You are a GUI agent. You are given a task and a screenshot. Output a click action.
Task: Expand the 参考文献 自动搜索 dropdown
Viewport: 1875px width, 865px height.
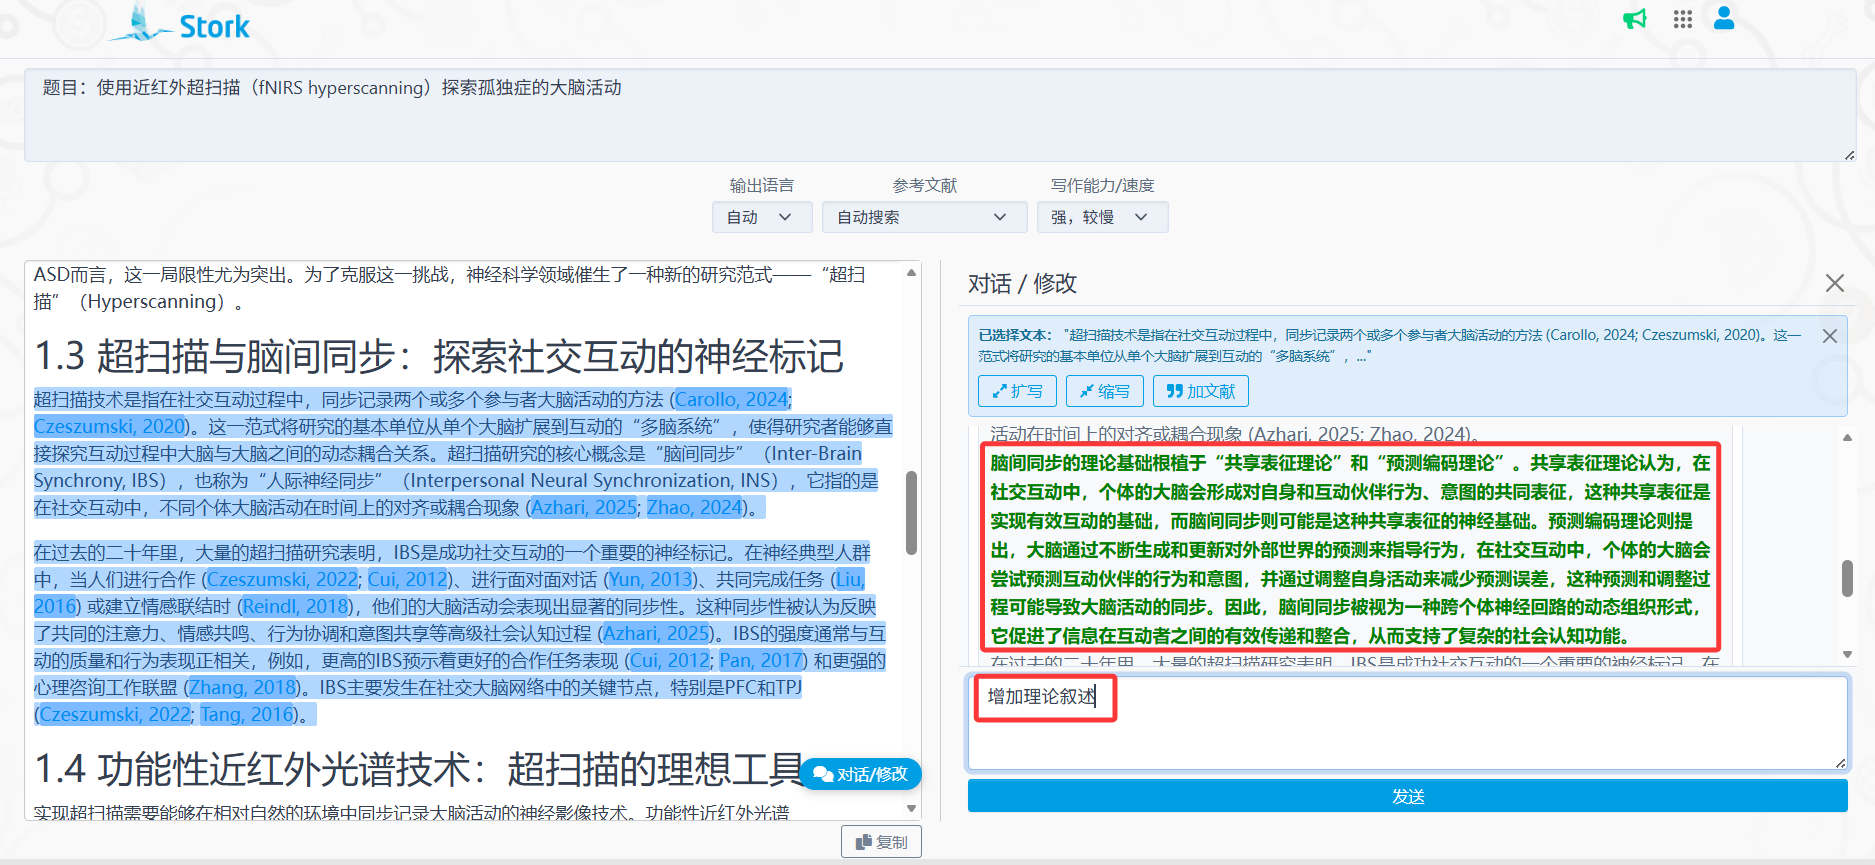923,217
